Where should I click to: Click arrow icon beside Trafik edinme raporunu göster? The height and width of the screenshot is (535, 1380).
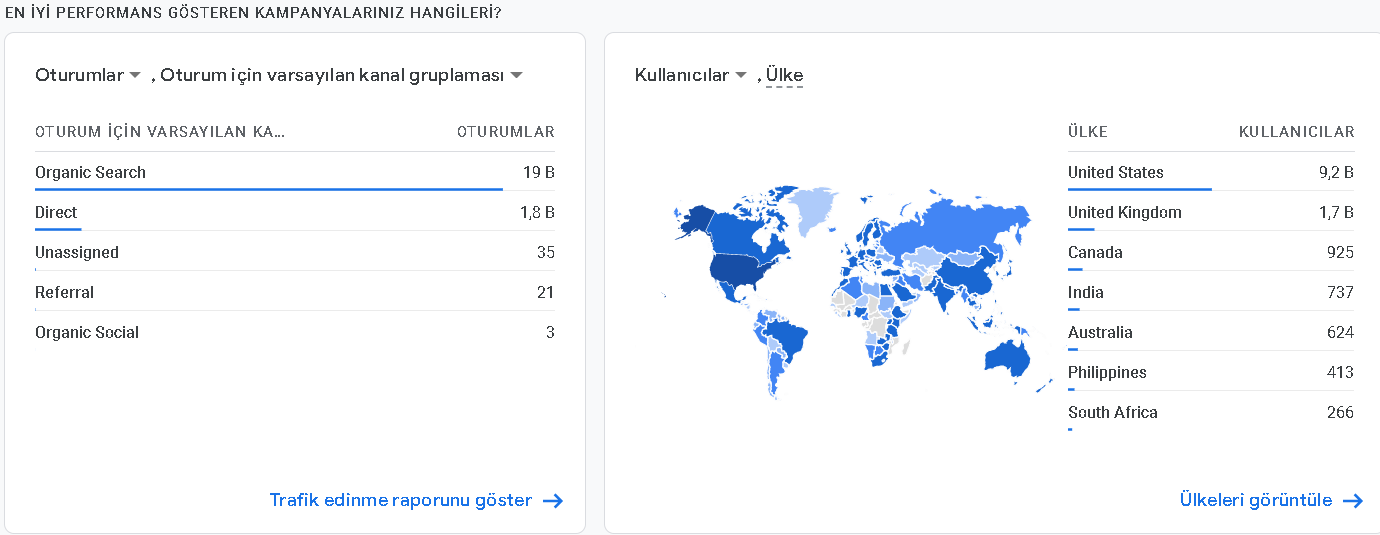click(553, 501)
